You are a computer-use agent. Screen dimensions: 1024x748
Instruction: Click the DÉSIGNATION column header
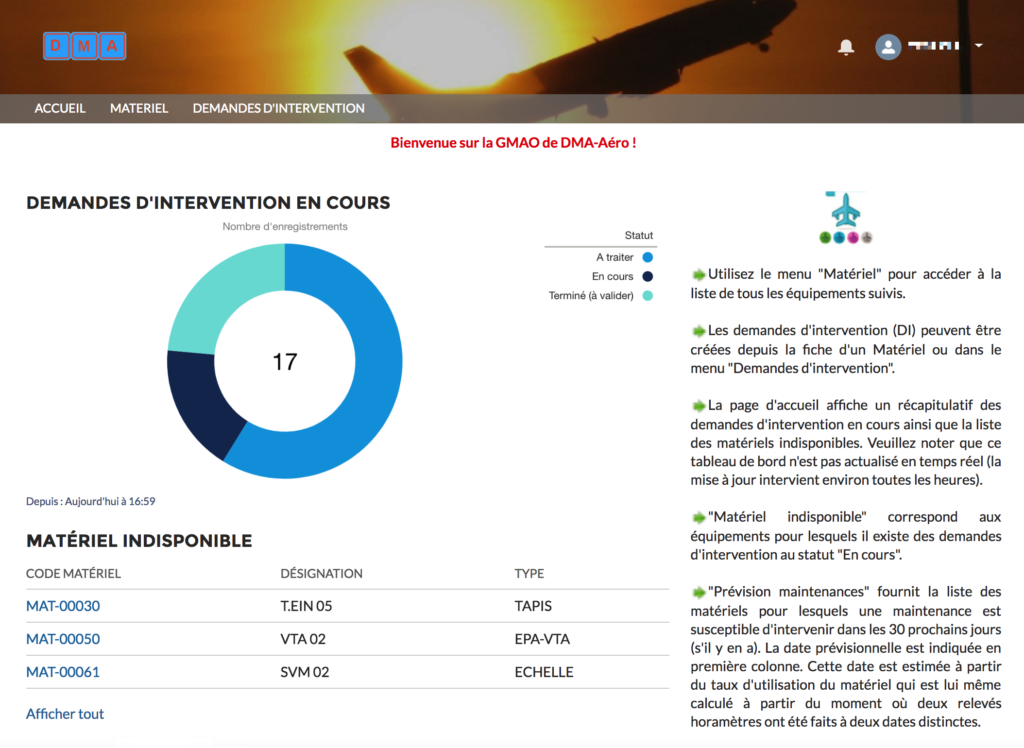pyautogui.click(x=321, y=574)
